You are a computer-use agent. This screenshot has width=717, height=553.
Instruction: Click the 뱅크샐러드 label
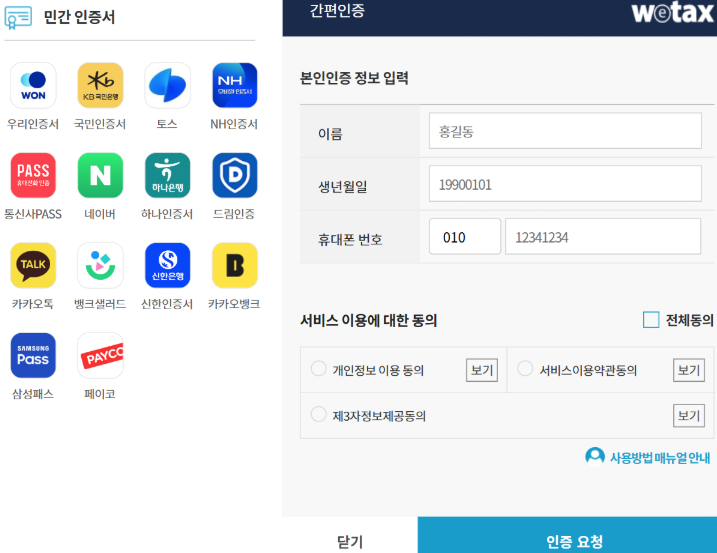tap(100, 304)
